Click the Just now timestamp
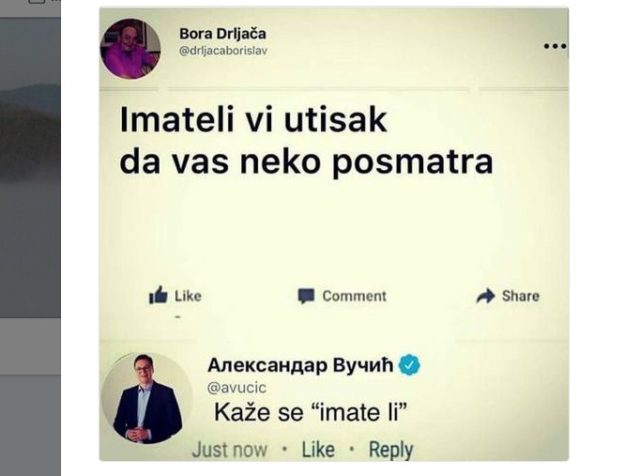 229,450
